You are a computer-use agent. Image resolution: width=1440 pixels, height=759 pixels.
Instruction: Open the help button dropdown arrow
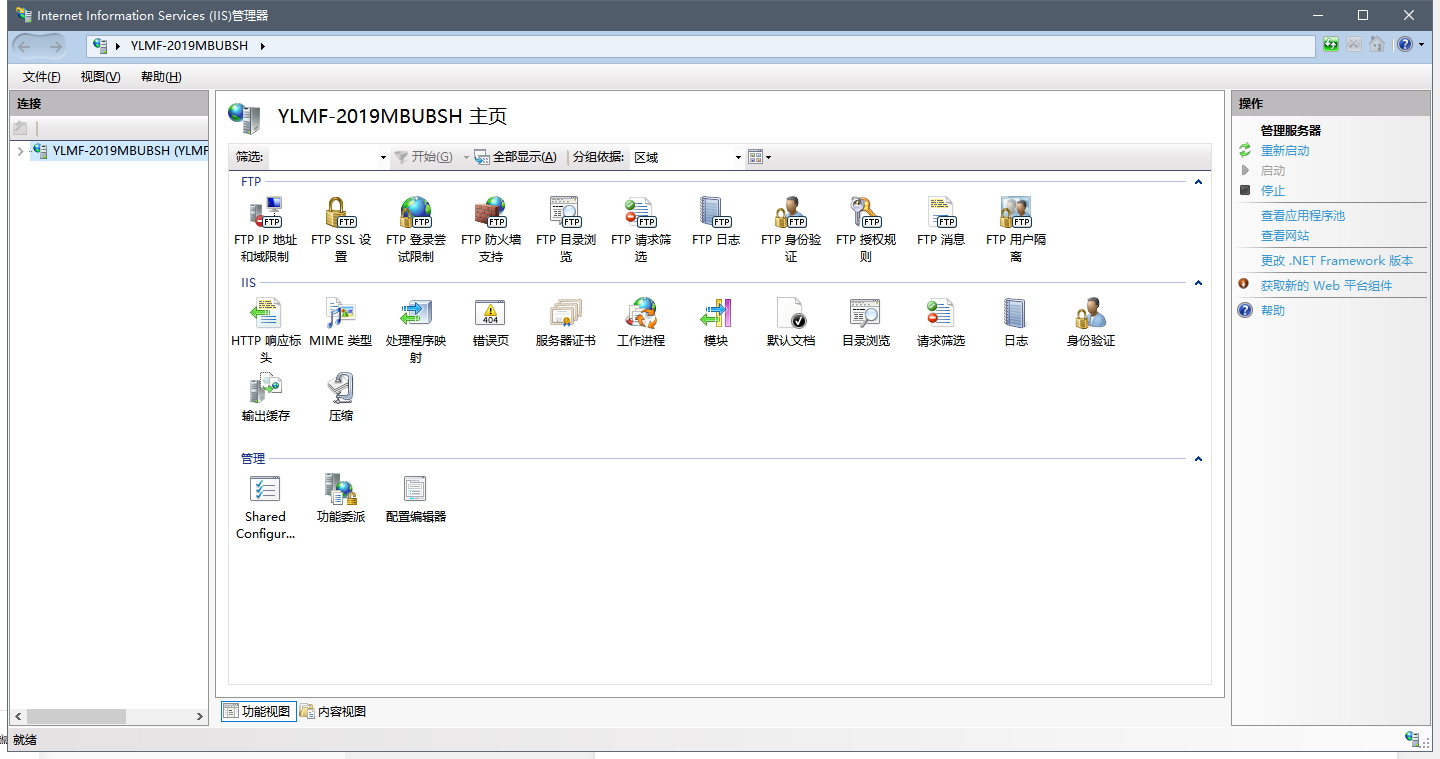pos(1421,45)
